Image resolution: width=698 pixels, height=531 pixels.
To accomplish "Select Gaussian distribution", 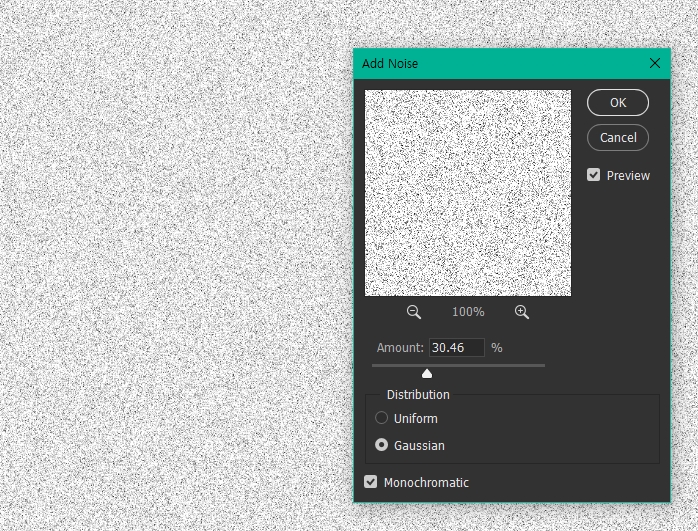I will [381, 445].
